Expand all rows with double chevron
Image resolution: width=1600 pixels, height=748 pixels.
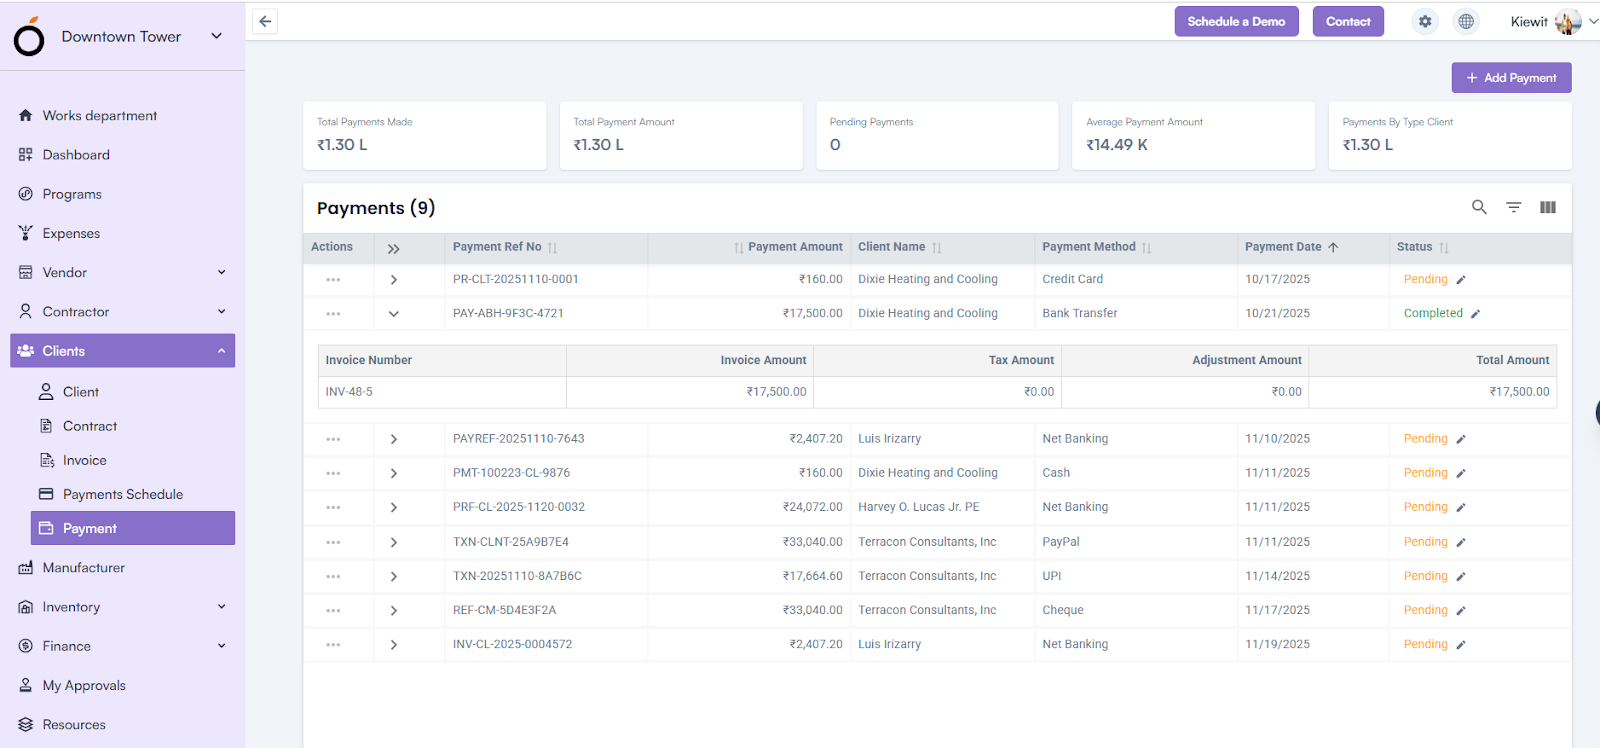click(394, 248)
